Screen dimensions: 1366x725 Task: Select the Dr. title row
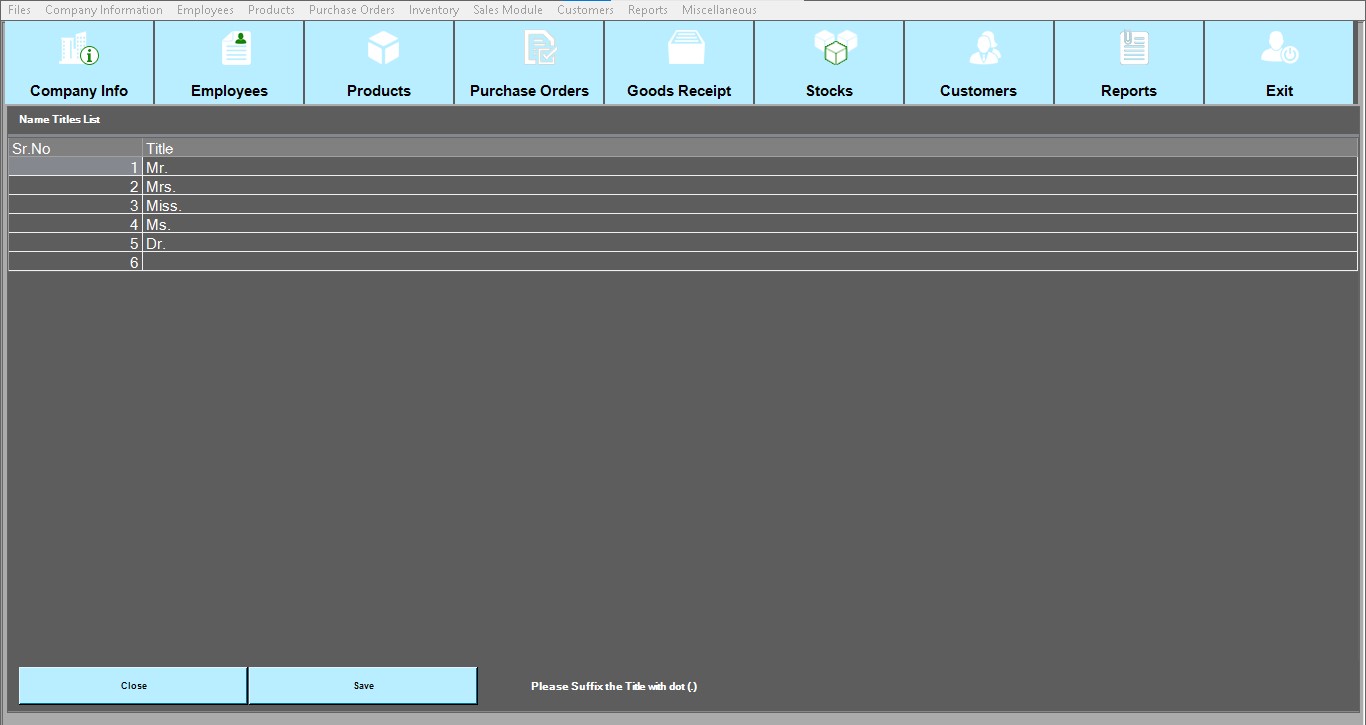[750, 243]
